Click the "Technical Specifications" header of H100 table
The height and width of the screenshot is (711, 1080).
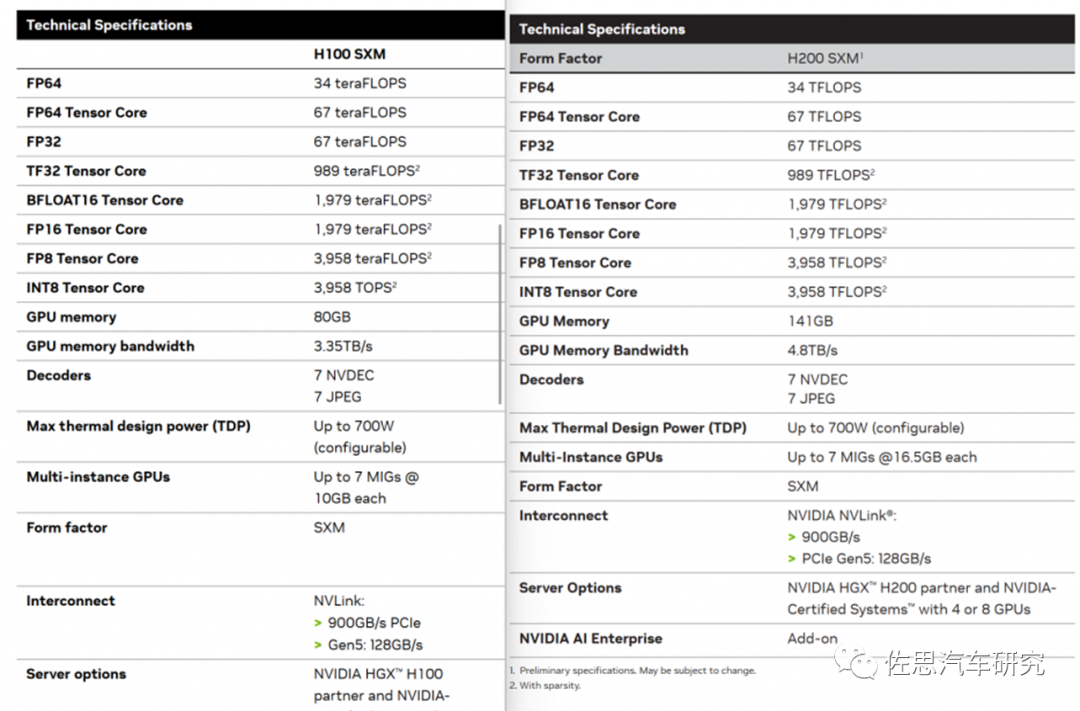click(x=109, y=25)
